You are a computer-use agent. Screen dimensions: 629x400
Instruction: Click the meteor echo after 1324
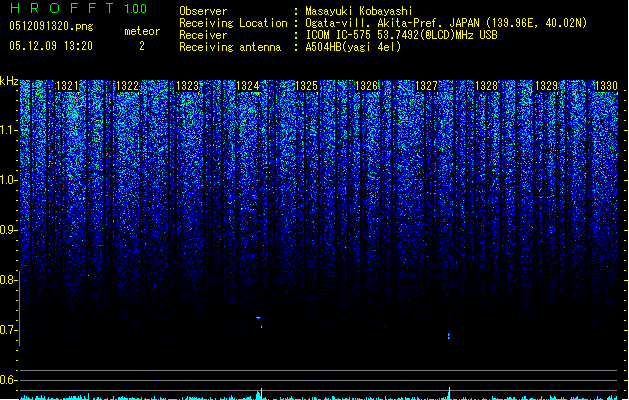[260, 322]
